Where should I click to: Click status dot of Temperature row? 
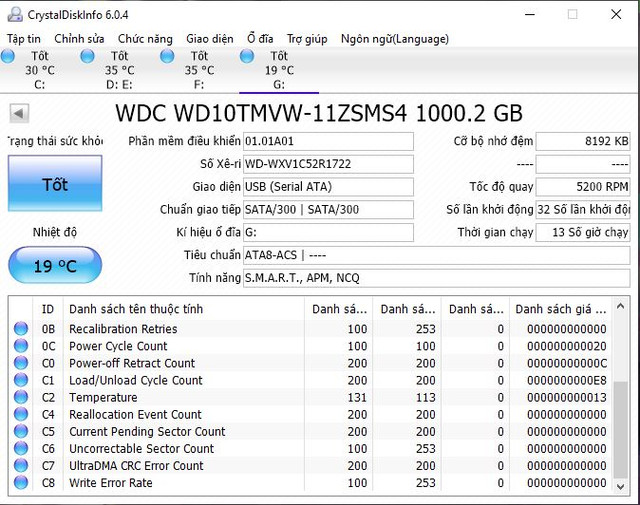[x=21, y=397]
